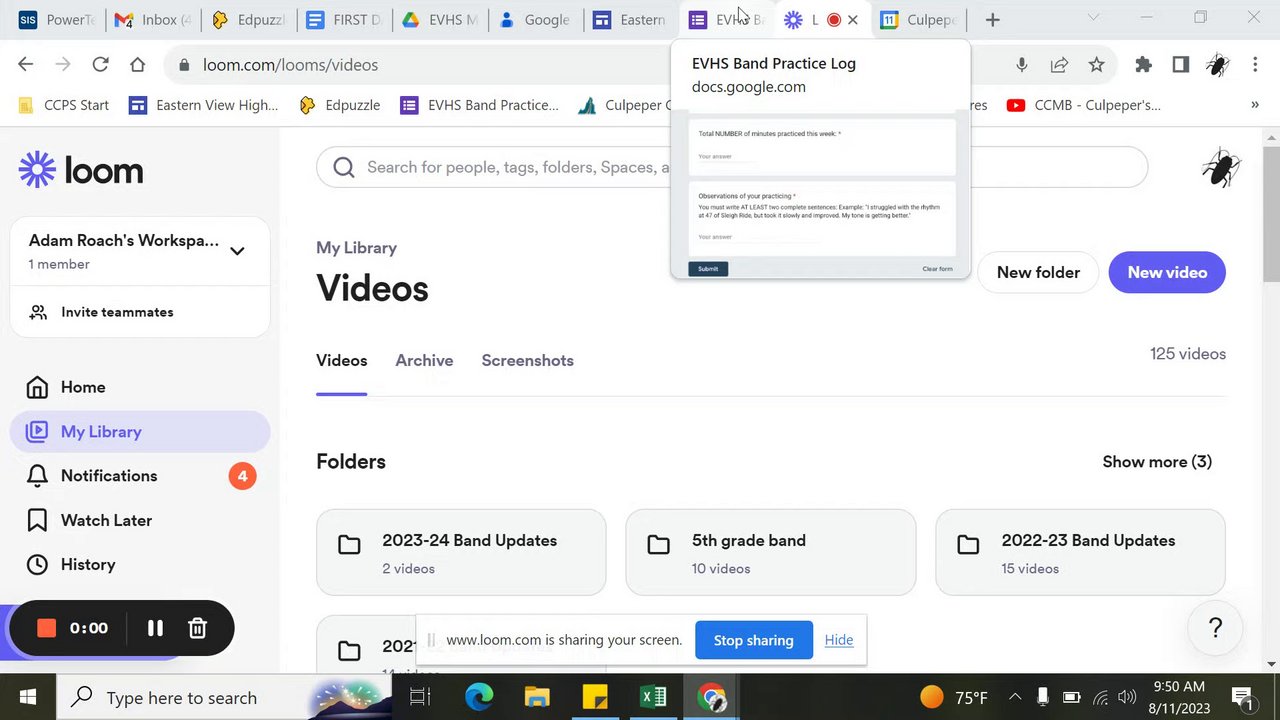The width and height of the screenshot is (1280, 720).
Task: Click the search magnifier icon in Loom
Action: pos(344,167)
